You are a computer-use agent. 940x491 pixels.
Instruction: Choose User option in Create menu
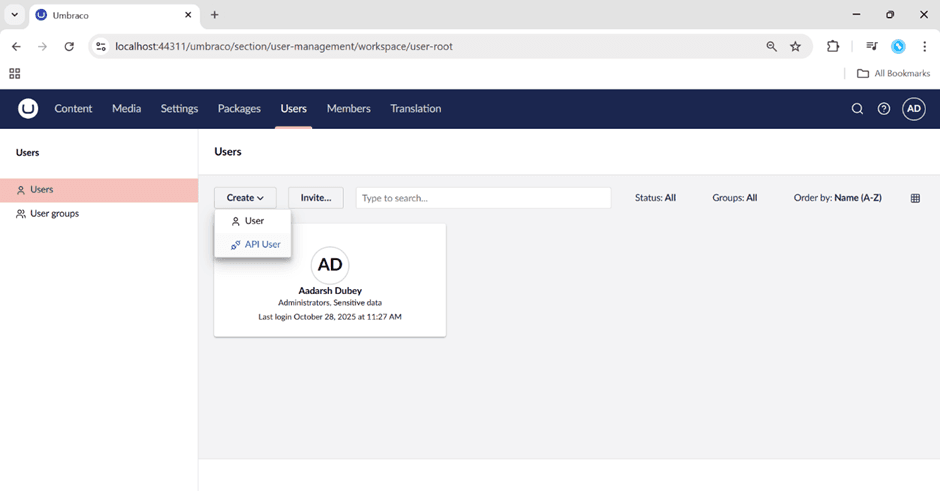click(x=253, y=221)
